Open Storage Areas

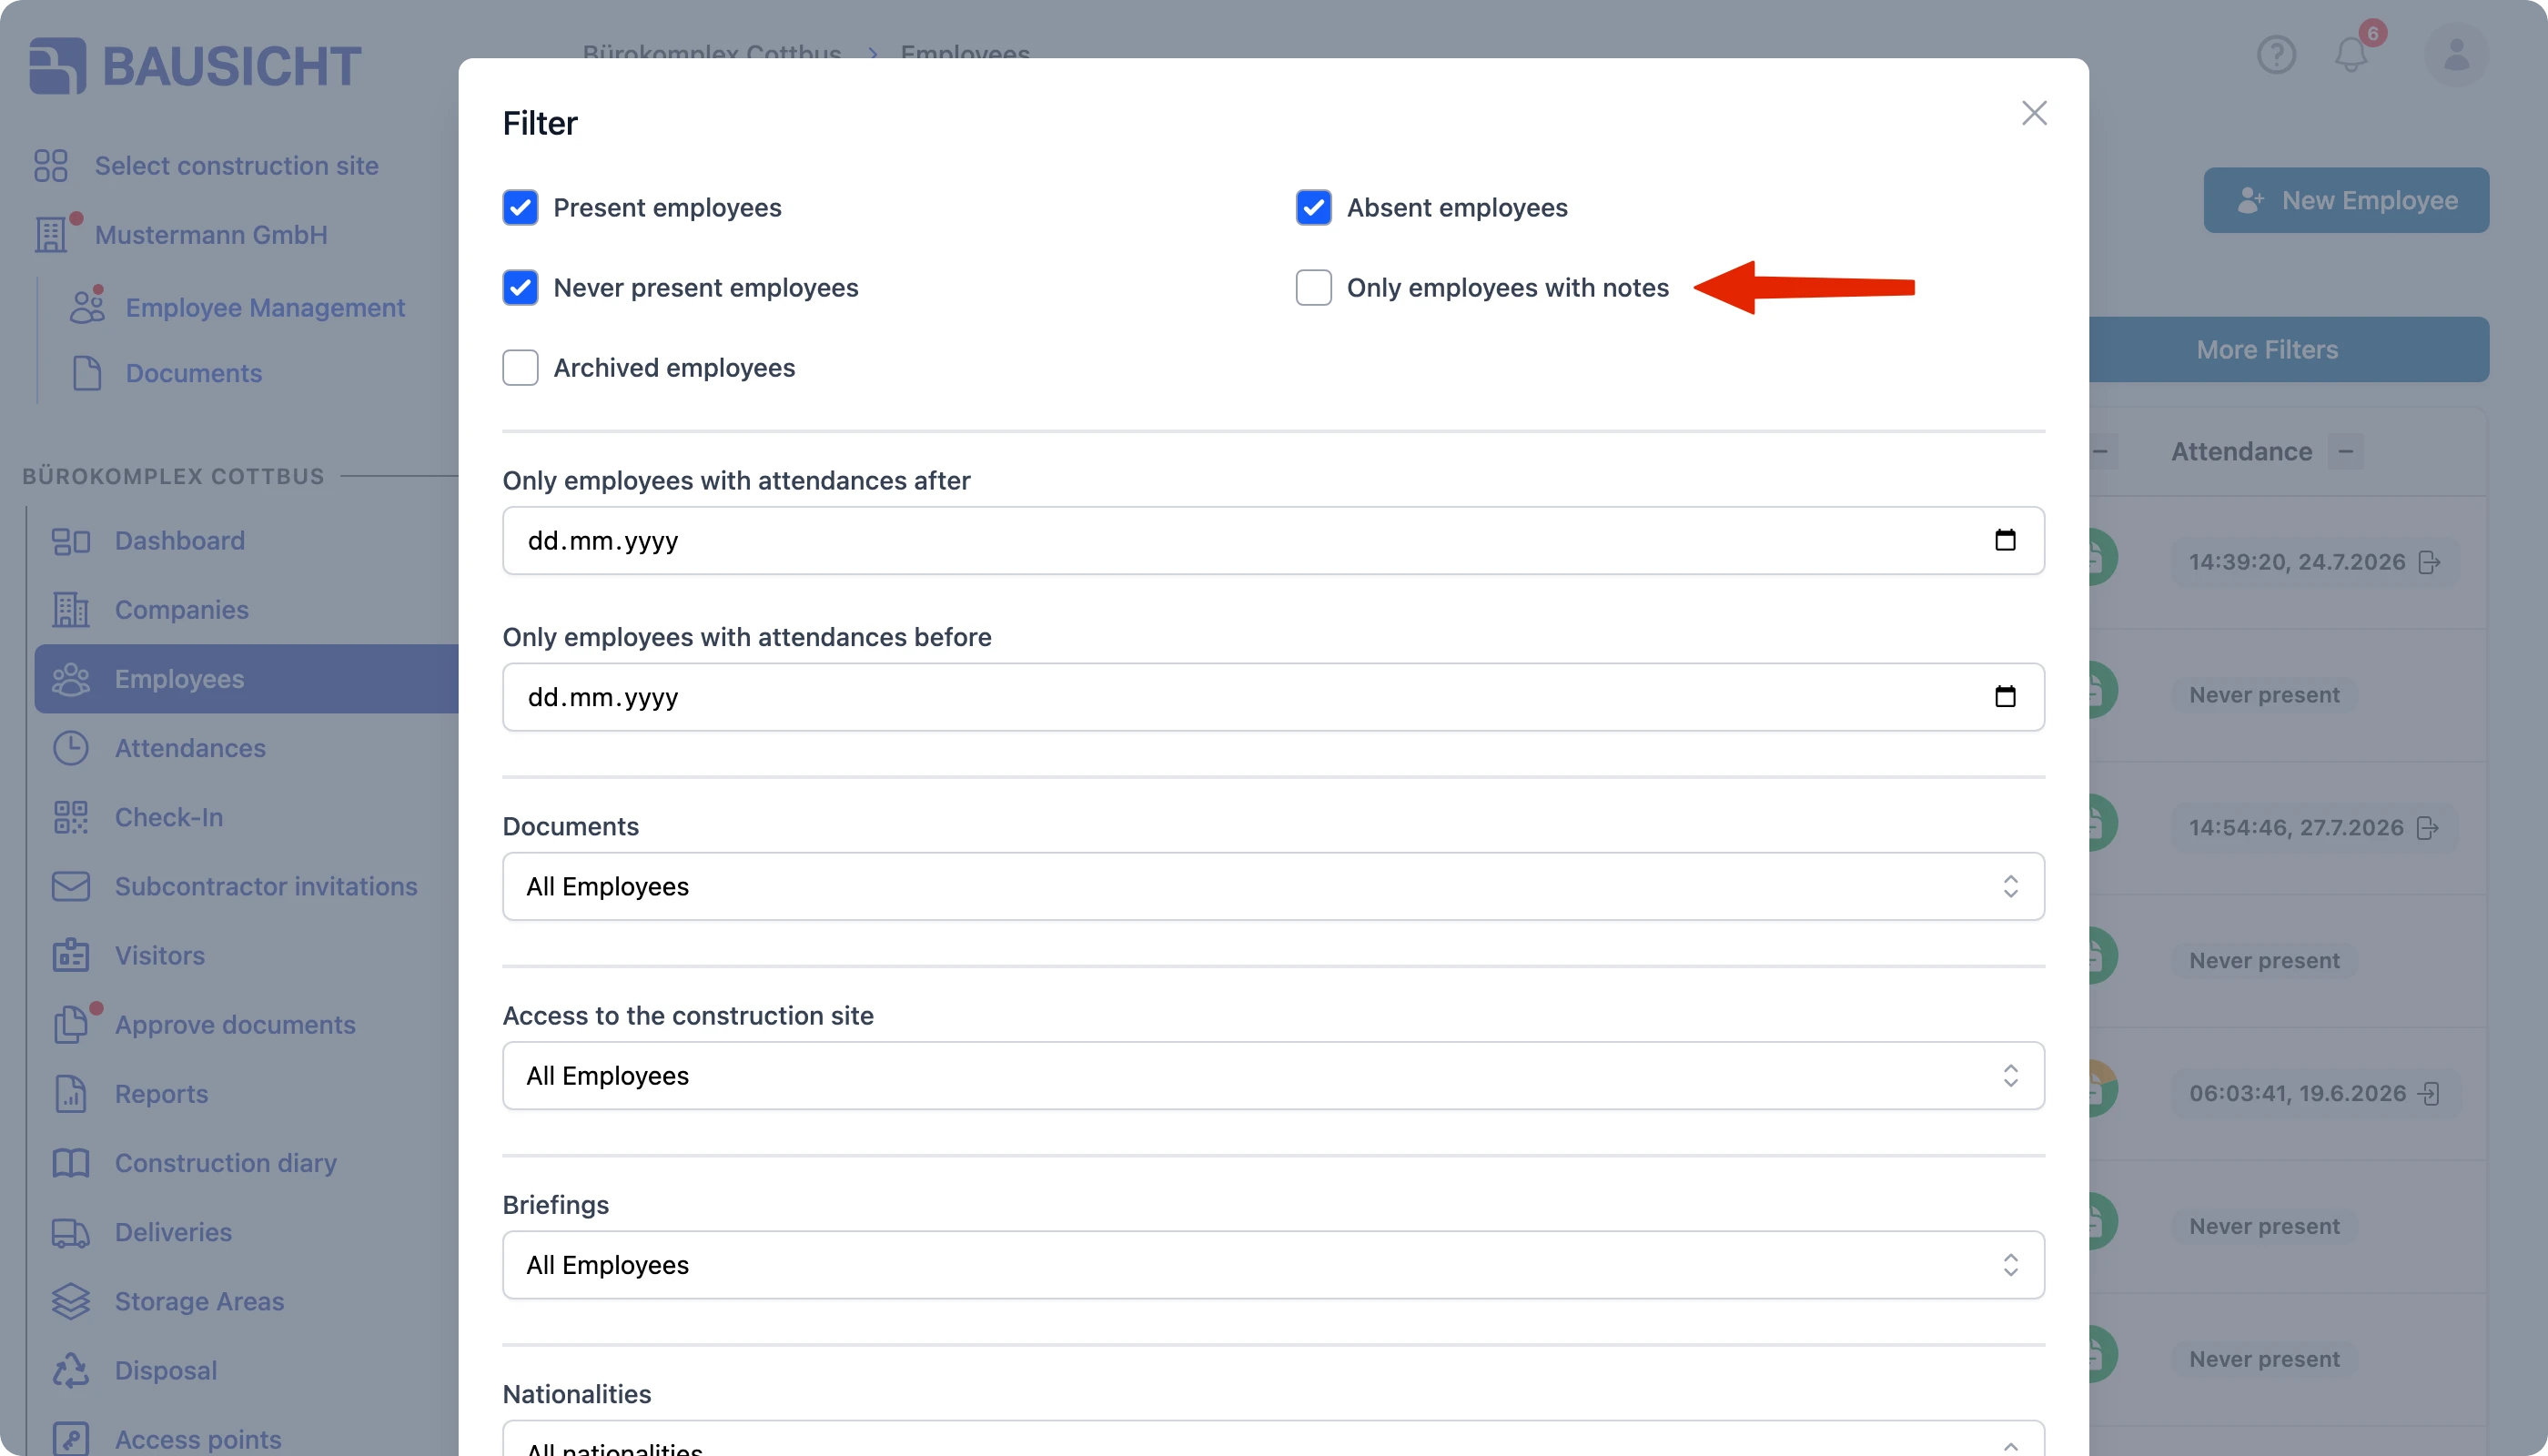(x=199, y=1300)
